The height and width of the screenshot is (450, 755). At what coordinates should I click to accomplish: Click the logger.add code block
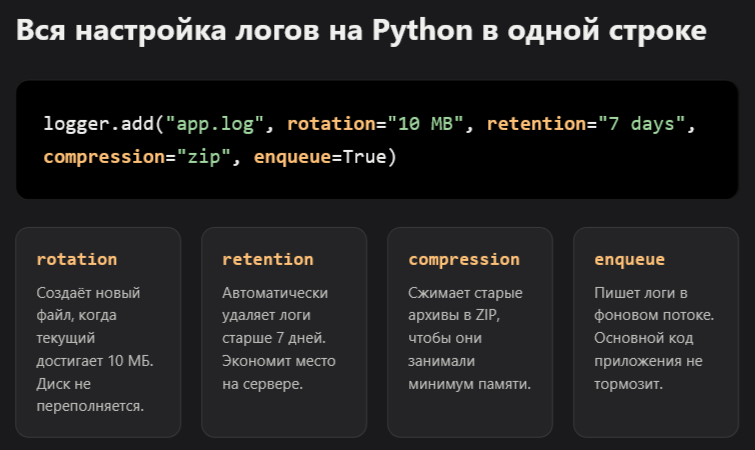click(x=377, y=140)
